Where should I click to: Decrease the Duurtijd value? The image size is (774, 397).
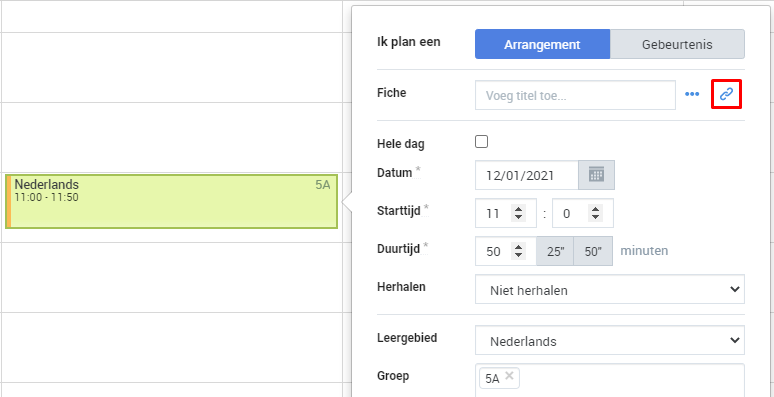coord(518,255)
